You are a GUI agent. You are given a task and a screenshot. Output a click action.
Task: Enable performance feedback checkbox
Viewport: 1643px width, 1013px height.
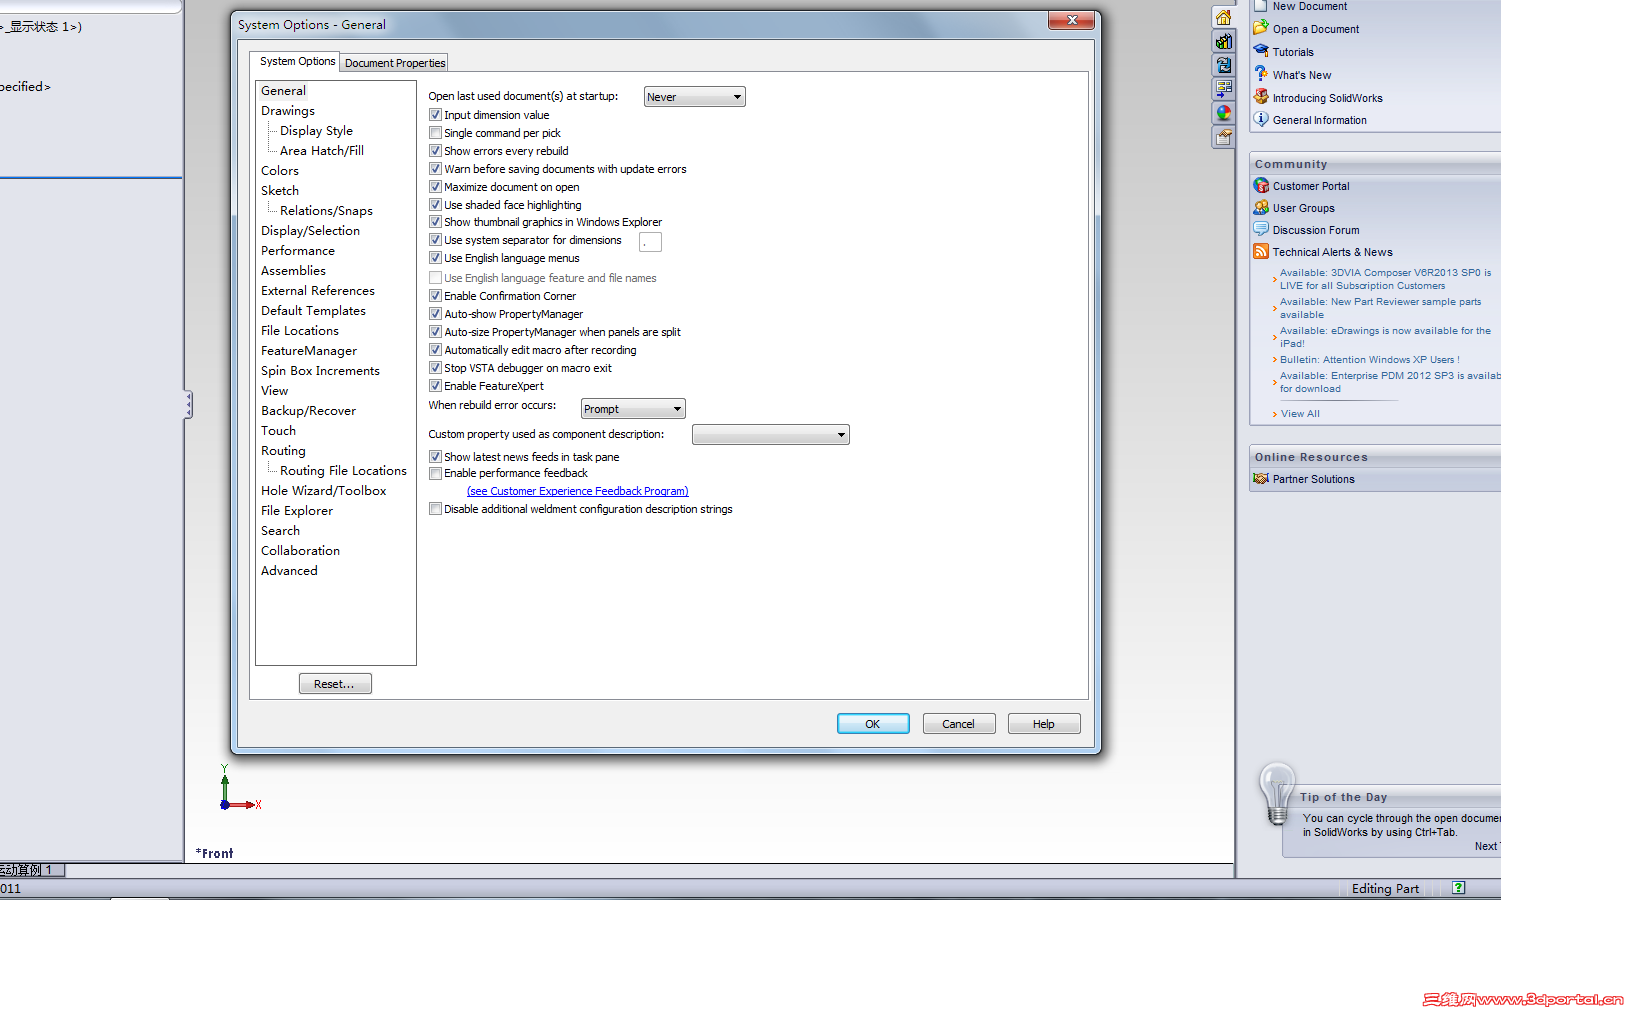click(435, 473)
